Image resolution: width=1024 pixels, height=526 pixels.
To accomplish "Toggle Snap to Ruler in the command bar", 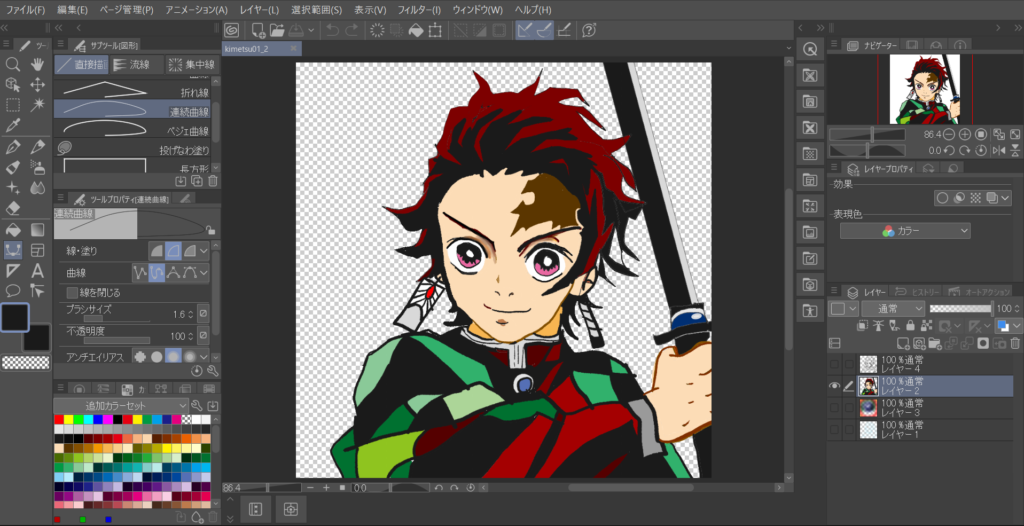I will click(524, 30).
